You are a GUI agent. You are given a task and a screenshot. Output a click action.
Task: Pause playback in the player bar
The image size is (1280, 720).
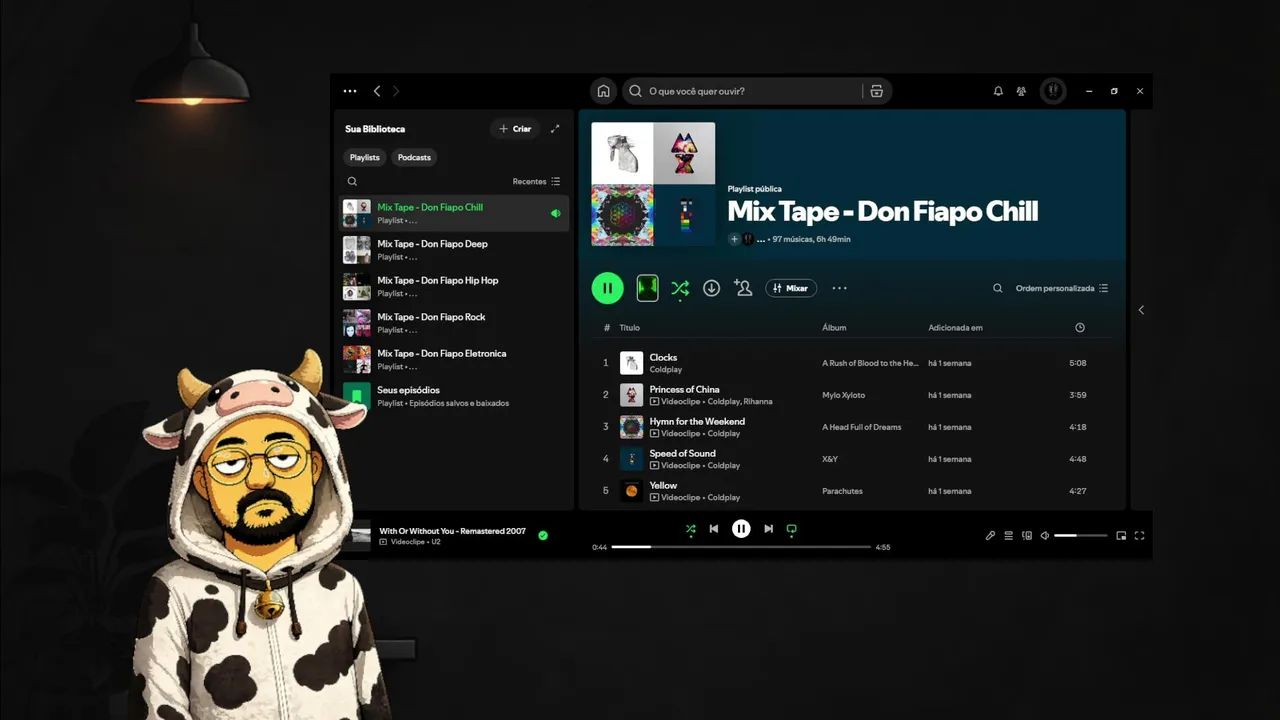741,529
